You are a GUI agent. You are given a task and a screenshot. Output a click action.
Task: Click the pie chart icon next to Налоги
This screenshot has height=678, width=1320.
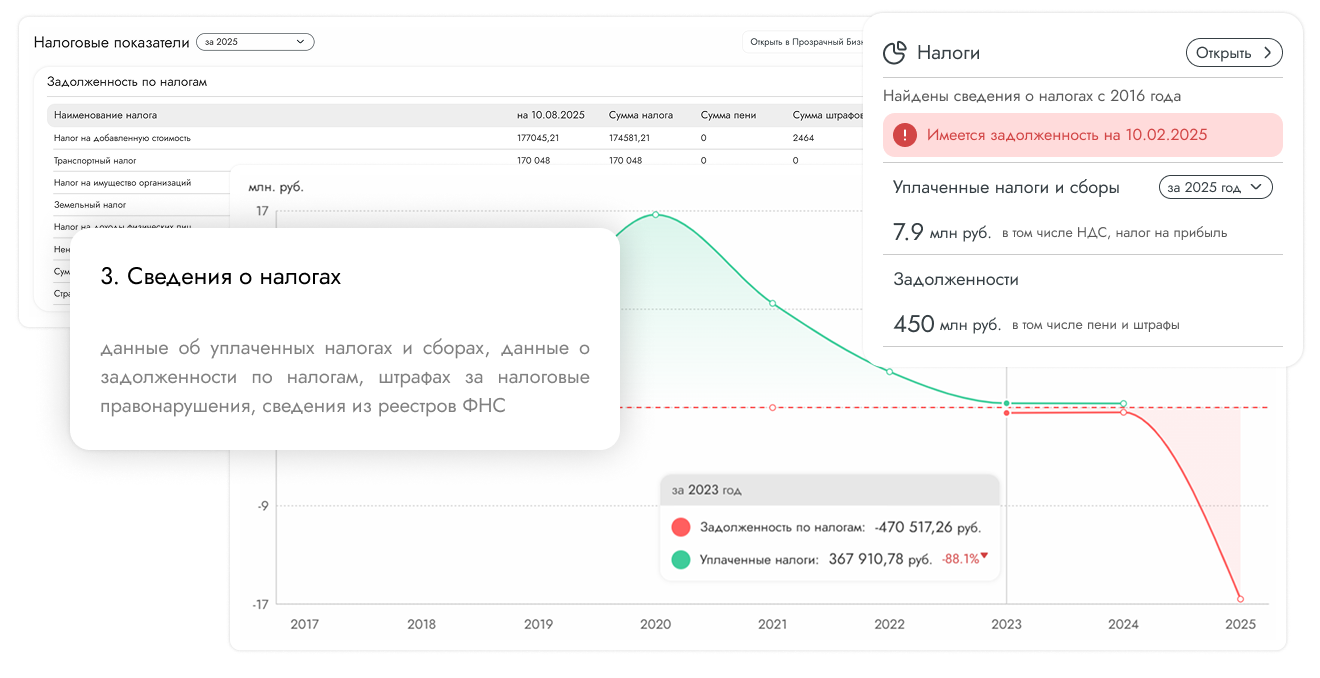tap(896, 53)
